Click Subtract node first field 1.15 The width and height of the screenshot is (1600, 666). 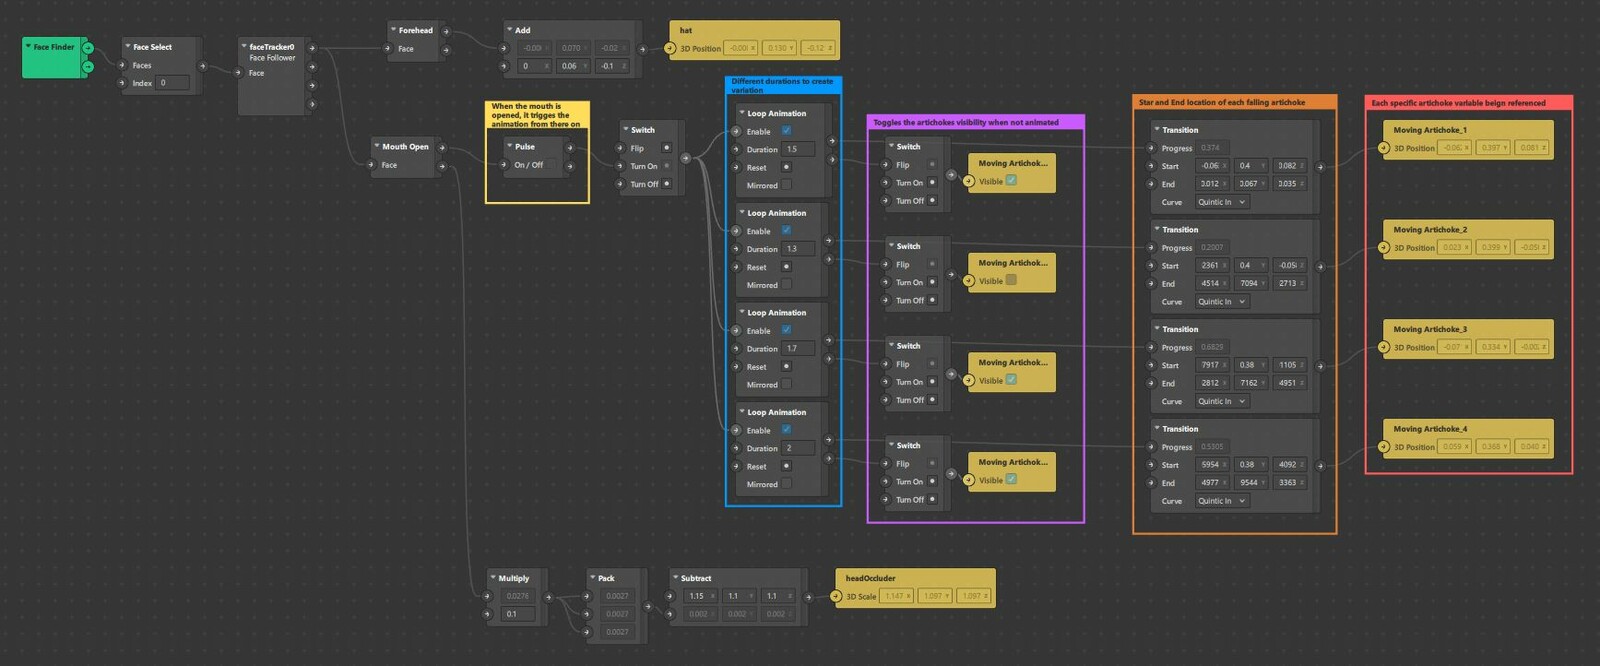[701, 596]
